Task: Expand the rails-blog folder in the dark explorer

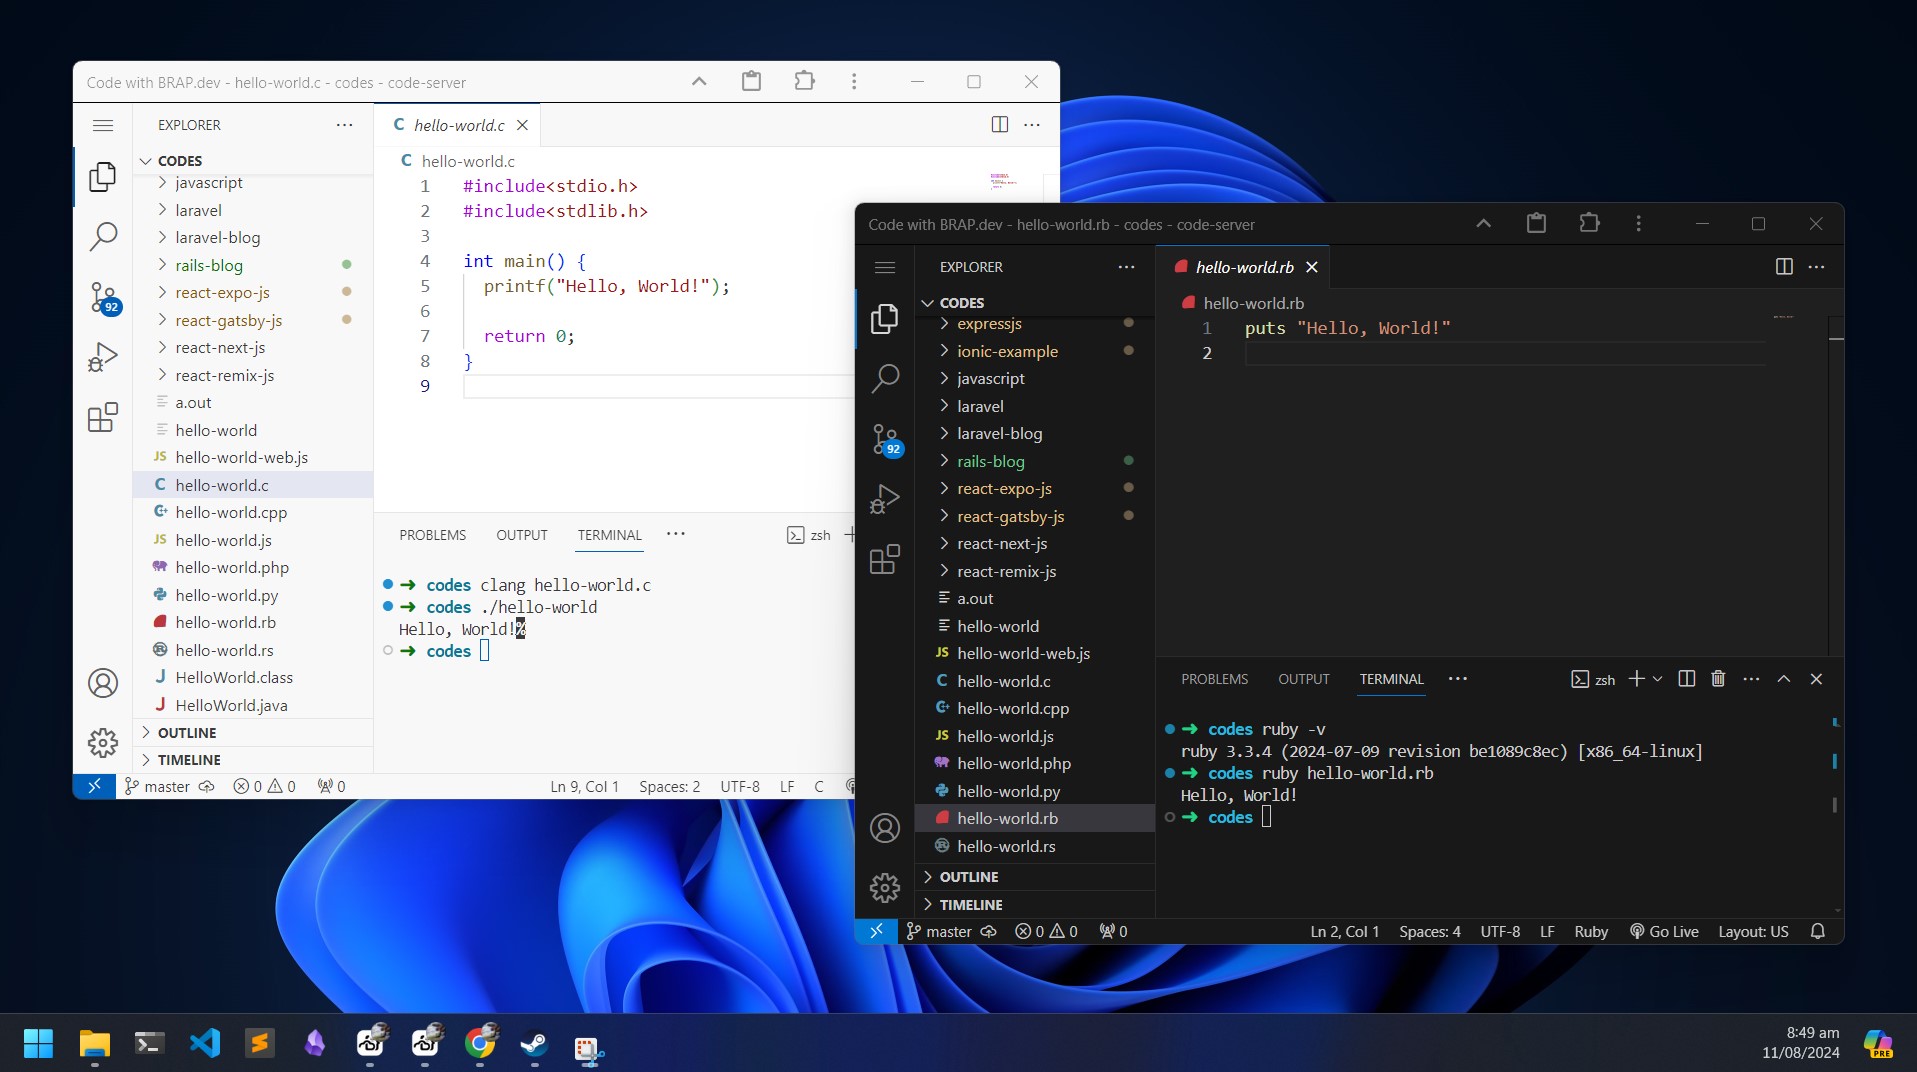Action: tap(990, 461)
